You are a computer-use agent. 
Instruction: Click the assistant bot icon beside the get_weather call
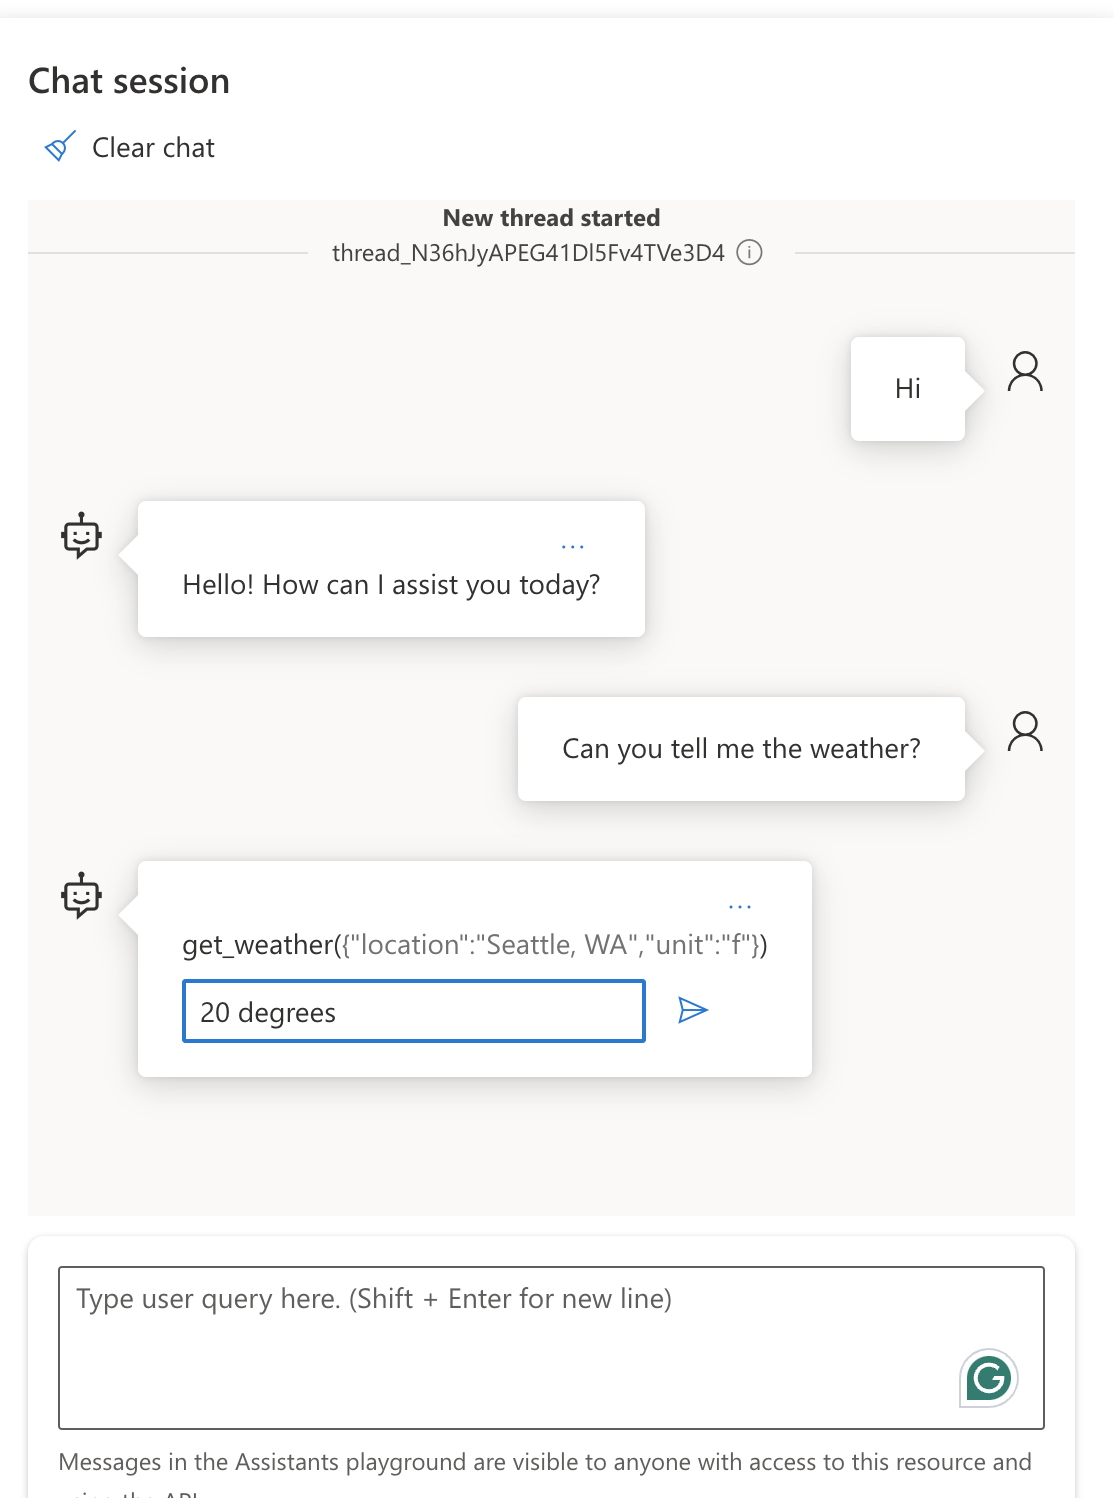pos(81,895)
